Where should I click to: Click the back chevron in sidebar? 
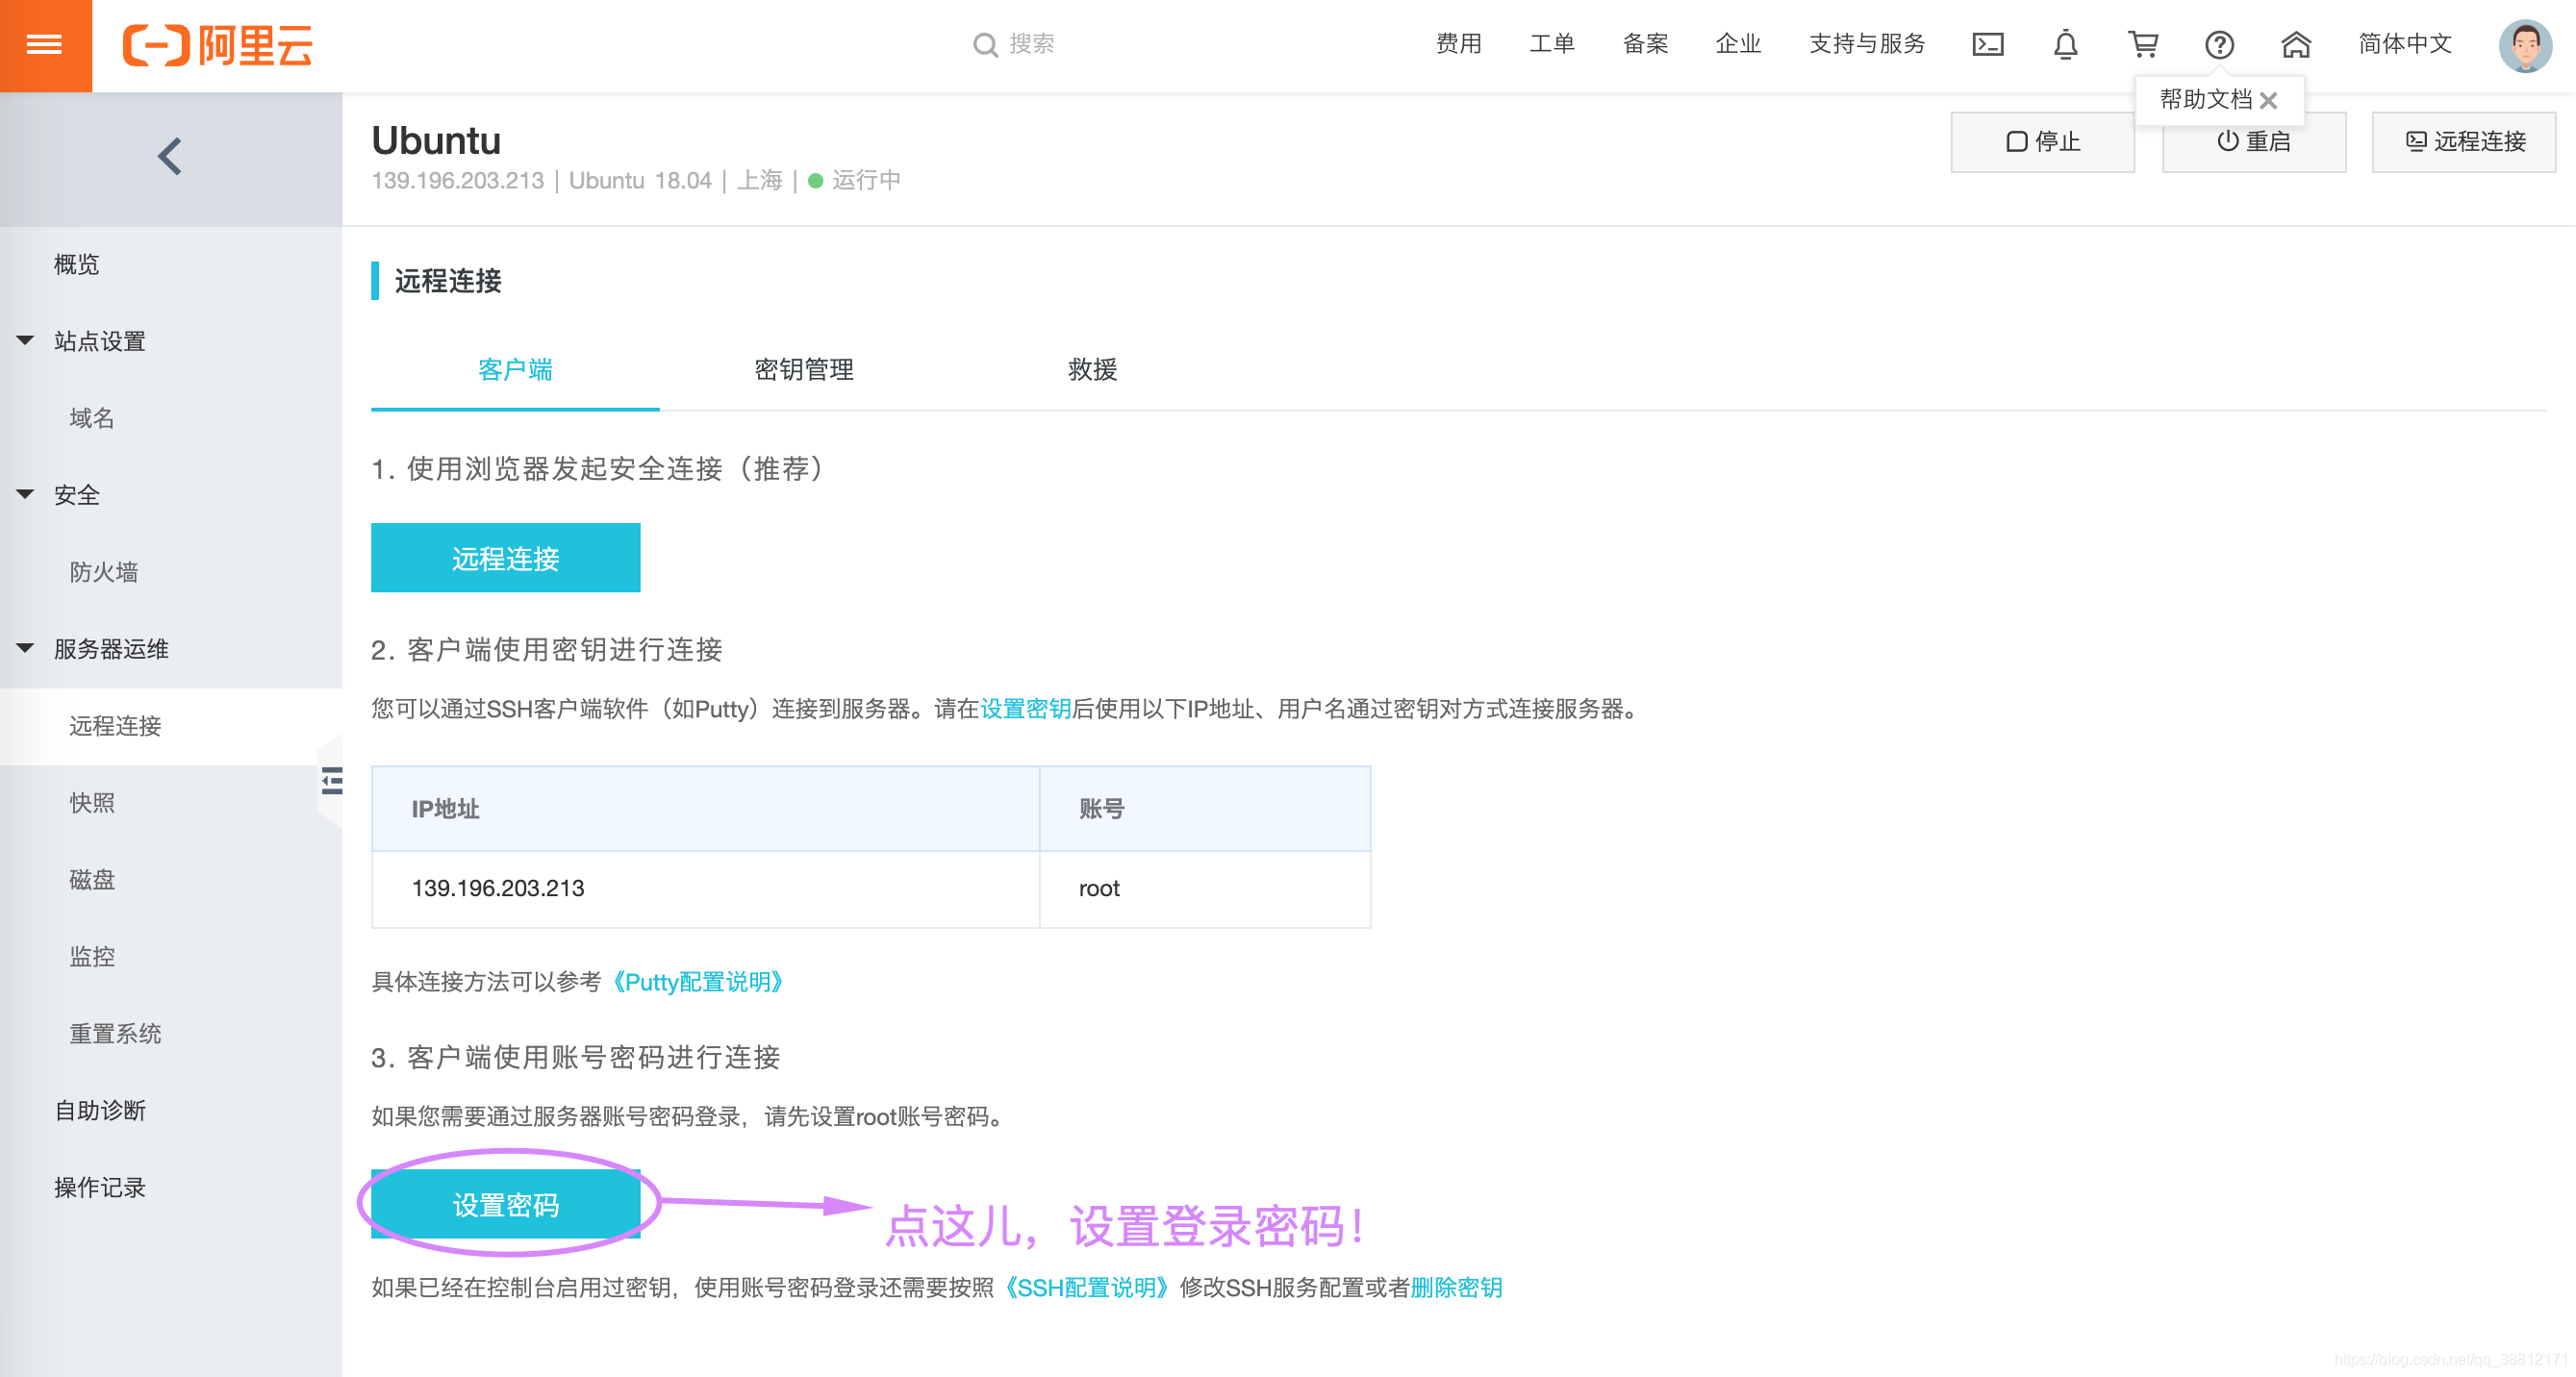tap(170, 157)
